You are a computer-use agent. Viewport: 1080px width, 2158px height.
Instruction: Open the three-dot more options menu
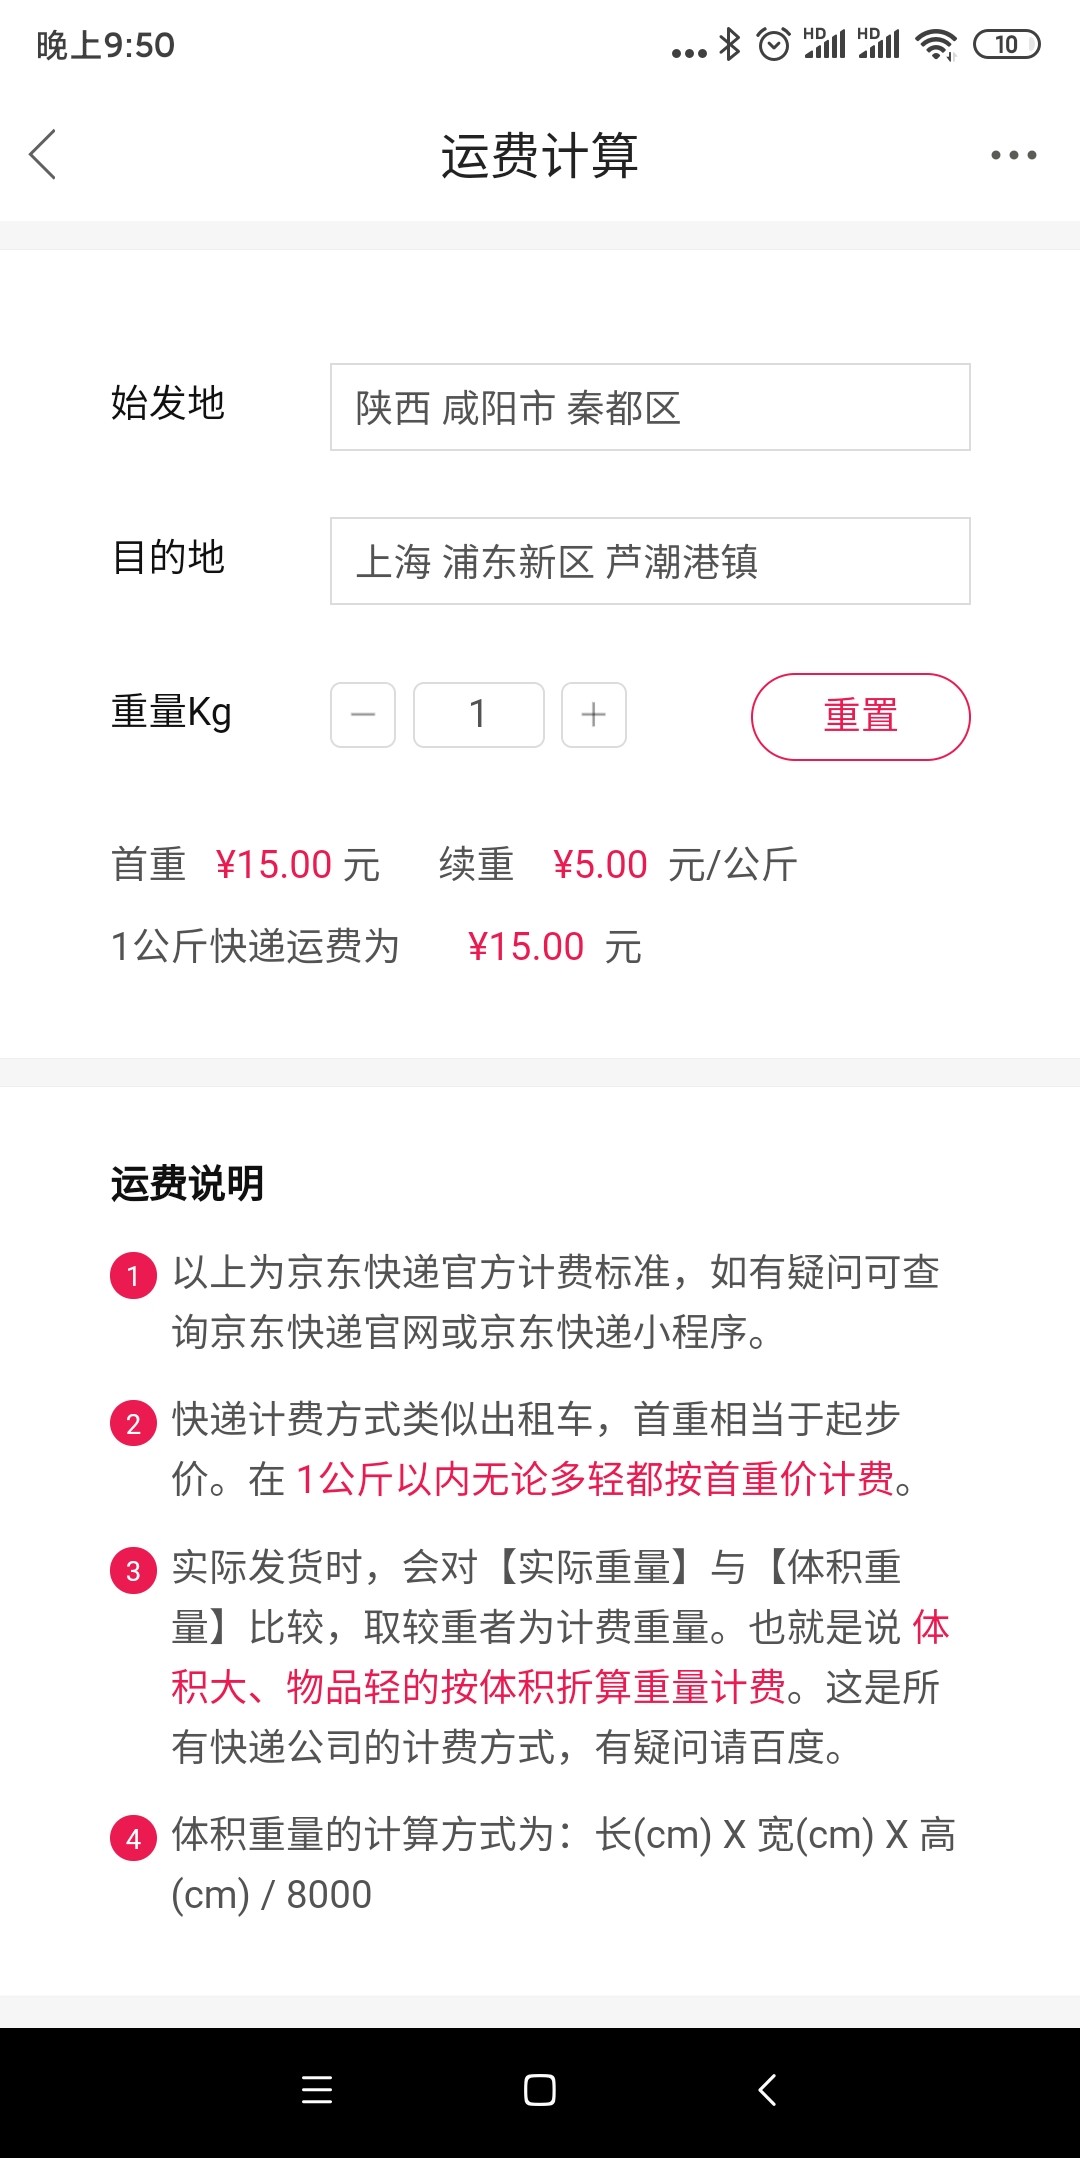(1013, 155)
